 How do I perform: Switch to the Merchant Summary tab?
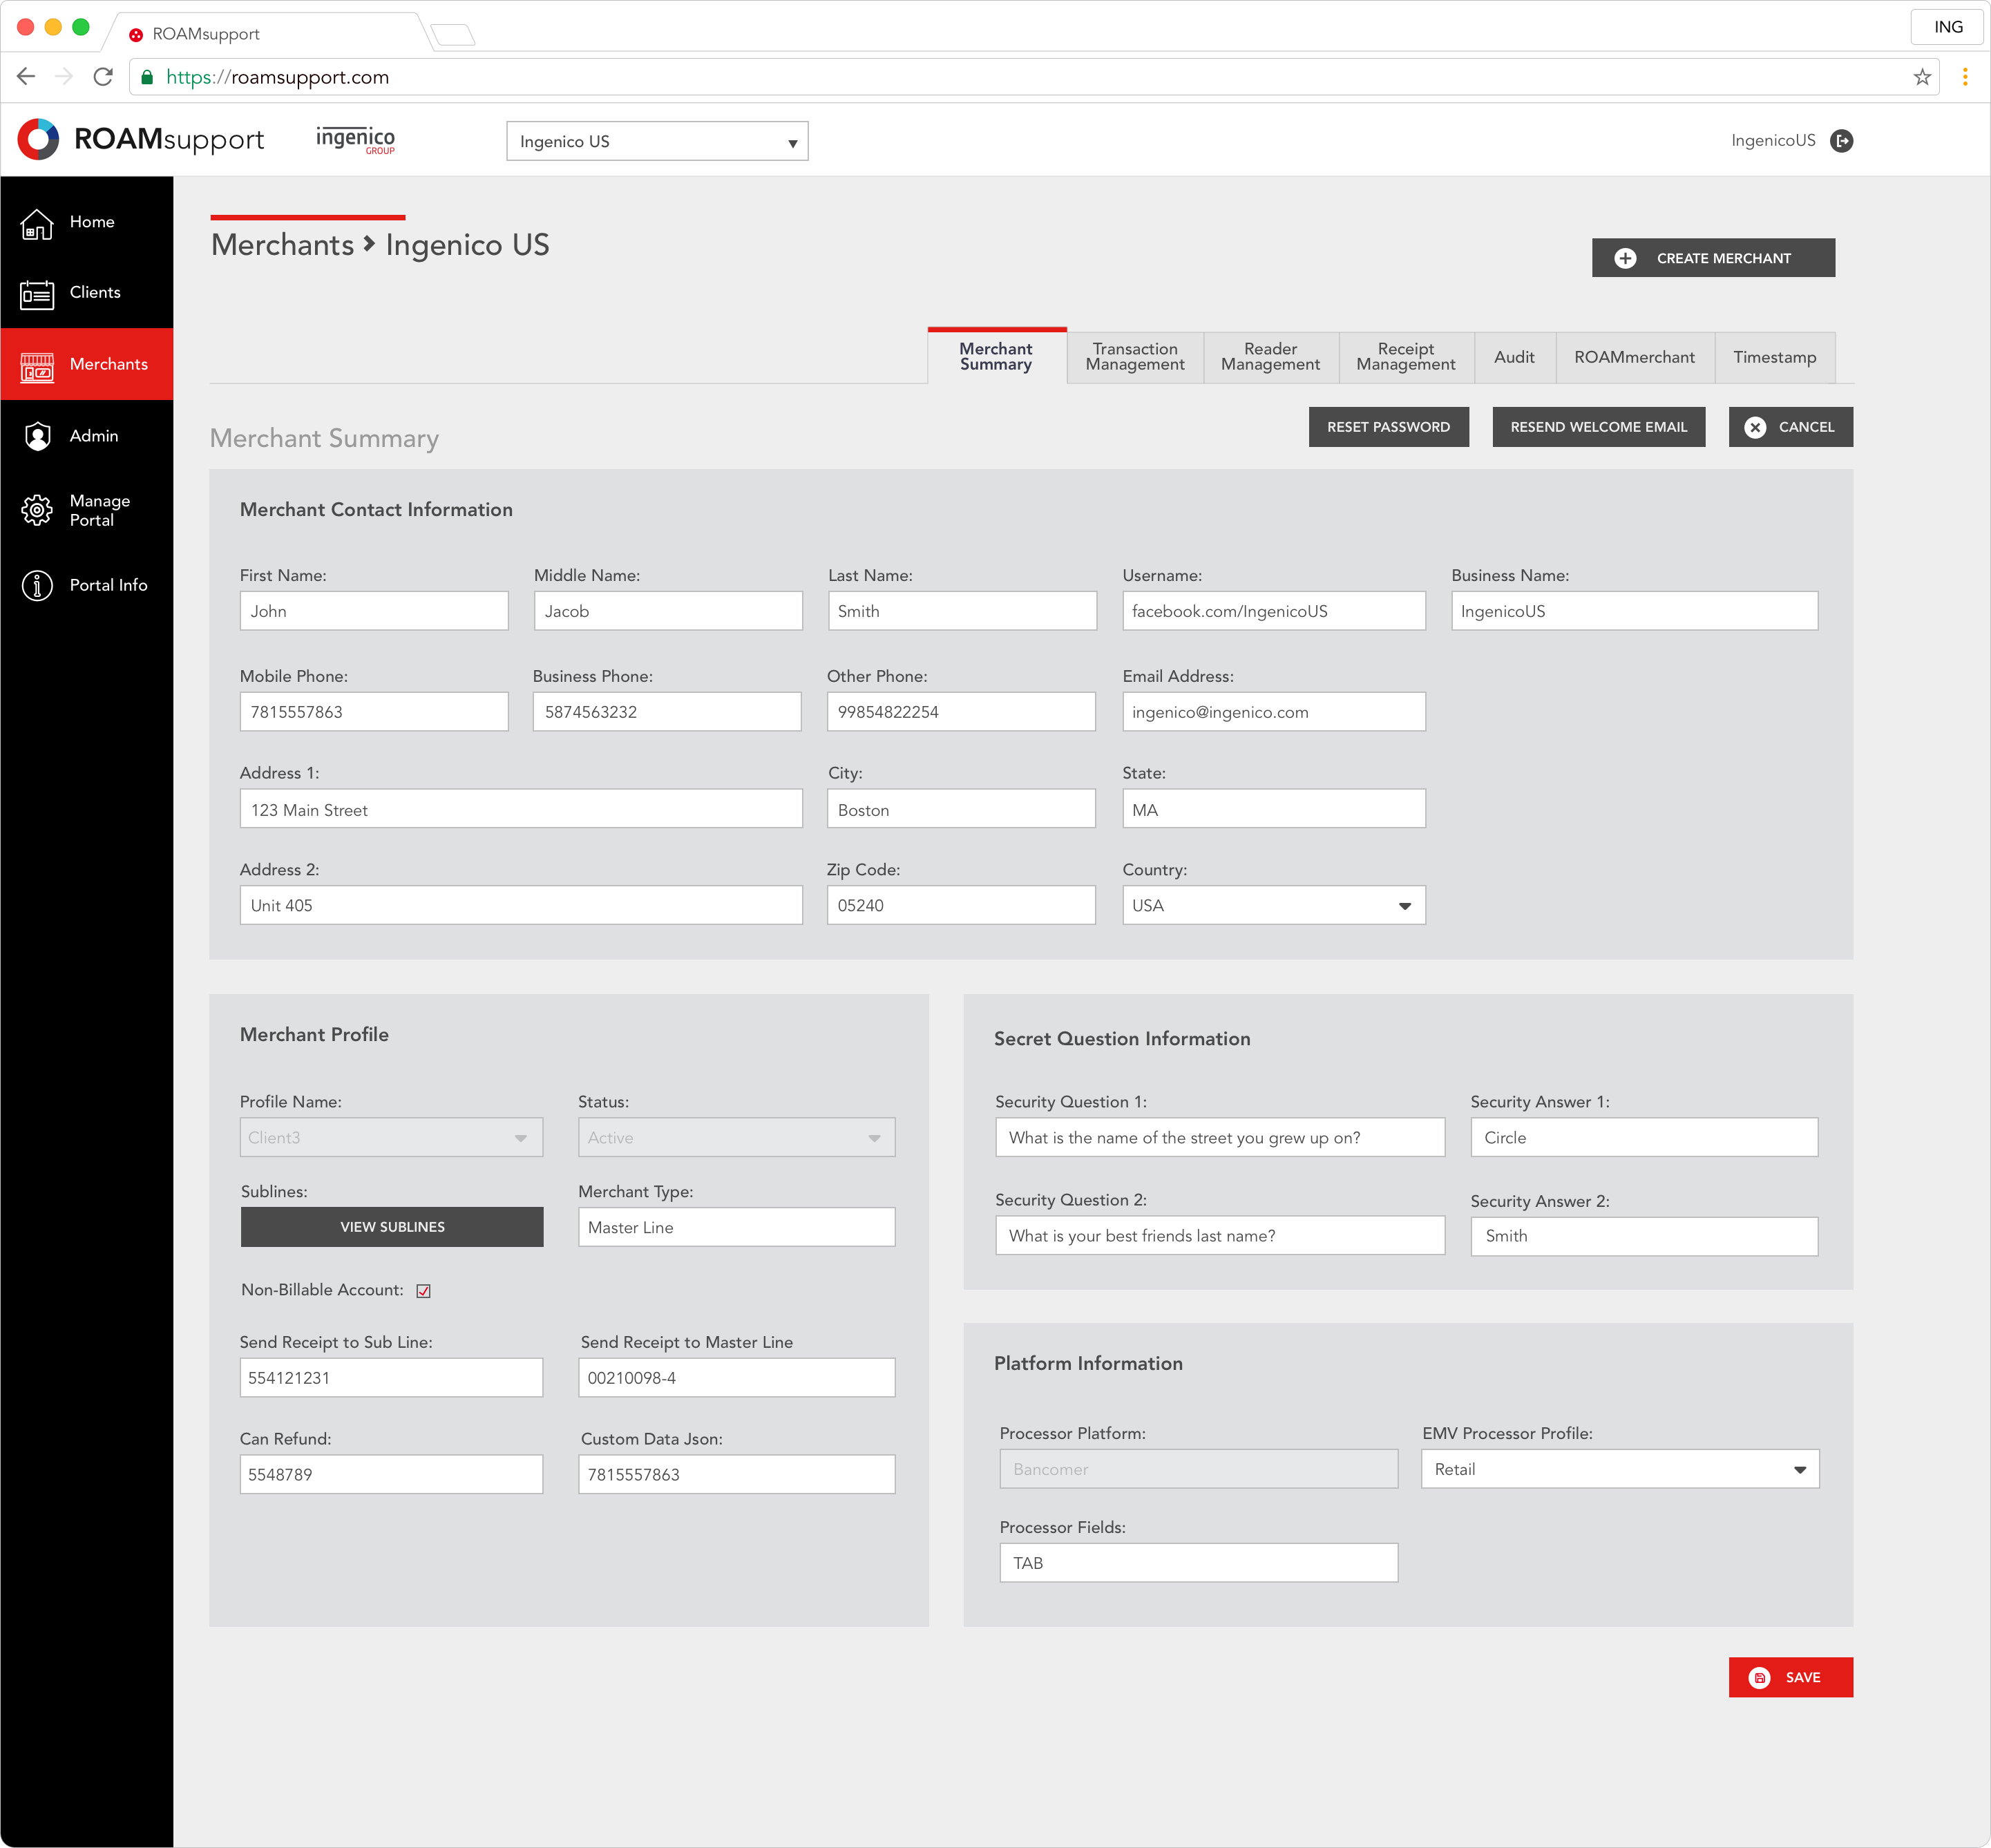(x=996, y=357)
